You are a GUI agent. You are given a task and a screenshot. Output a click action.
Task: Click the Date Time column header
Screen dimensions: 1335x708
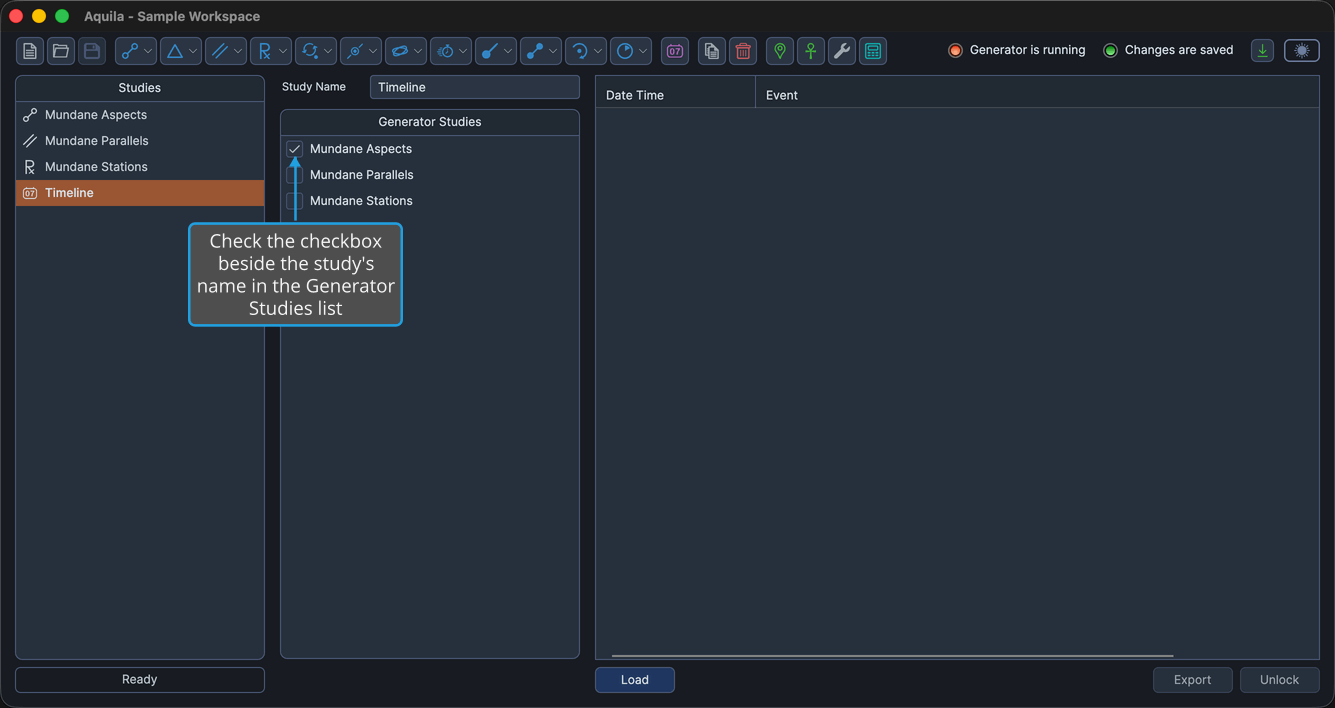pos(676,95)
